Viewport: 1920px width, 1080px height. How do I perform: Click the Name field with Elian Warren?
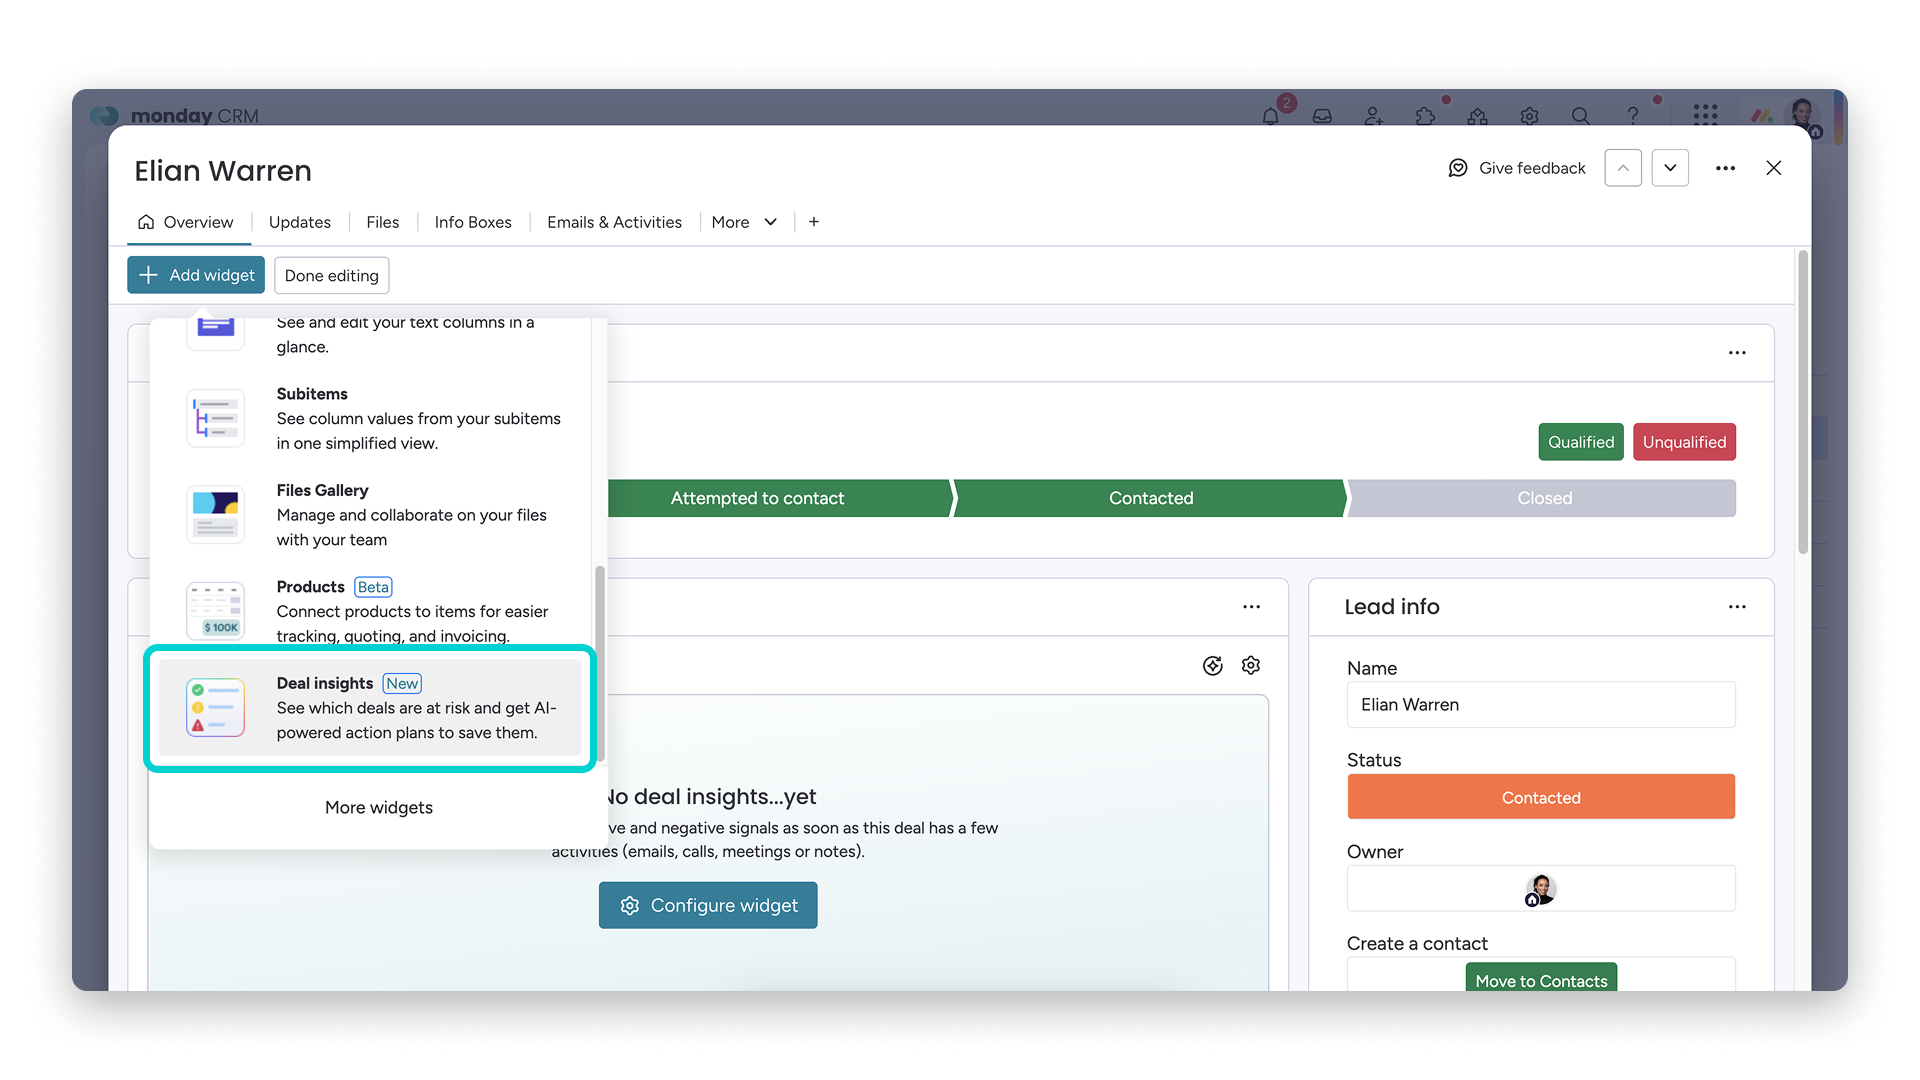pos(1541,705)
